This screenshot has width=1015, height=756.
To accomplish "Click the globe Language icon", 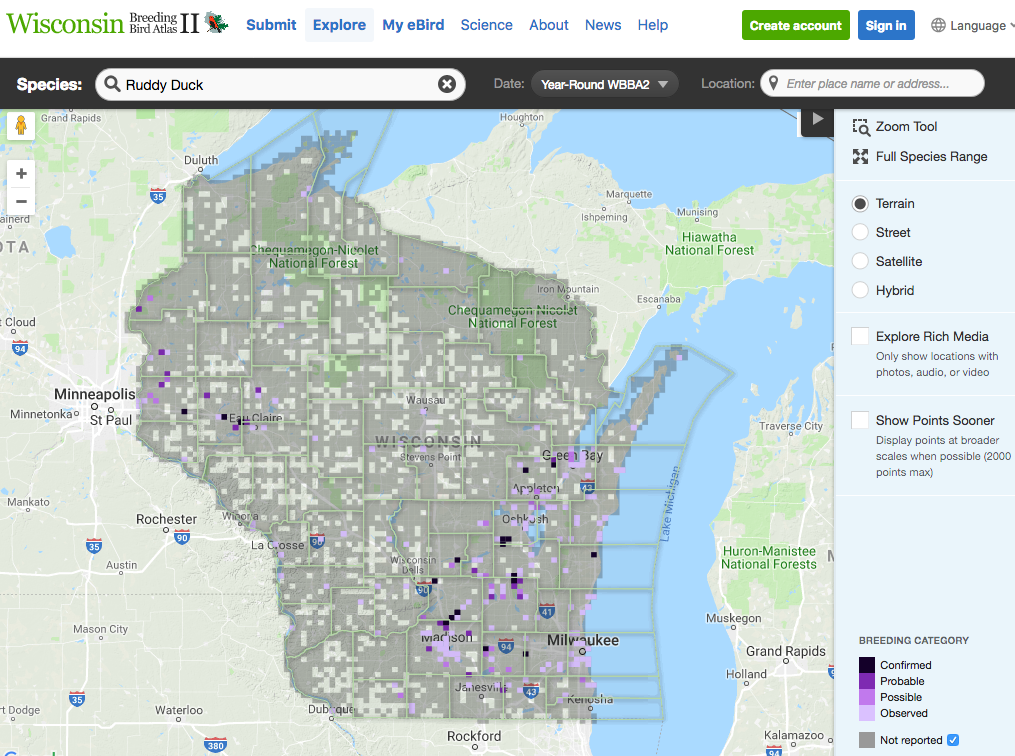I will click(x=938, y=25).
